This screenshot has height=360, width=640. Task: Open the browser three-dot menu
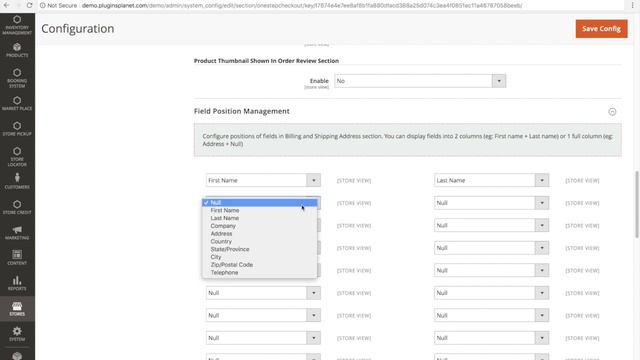tap(632, 5)
